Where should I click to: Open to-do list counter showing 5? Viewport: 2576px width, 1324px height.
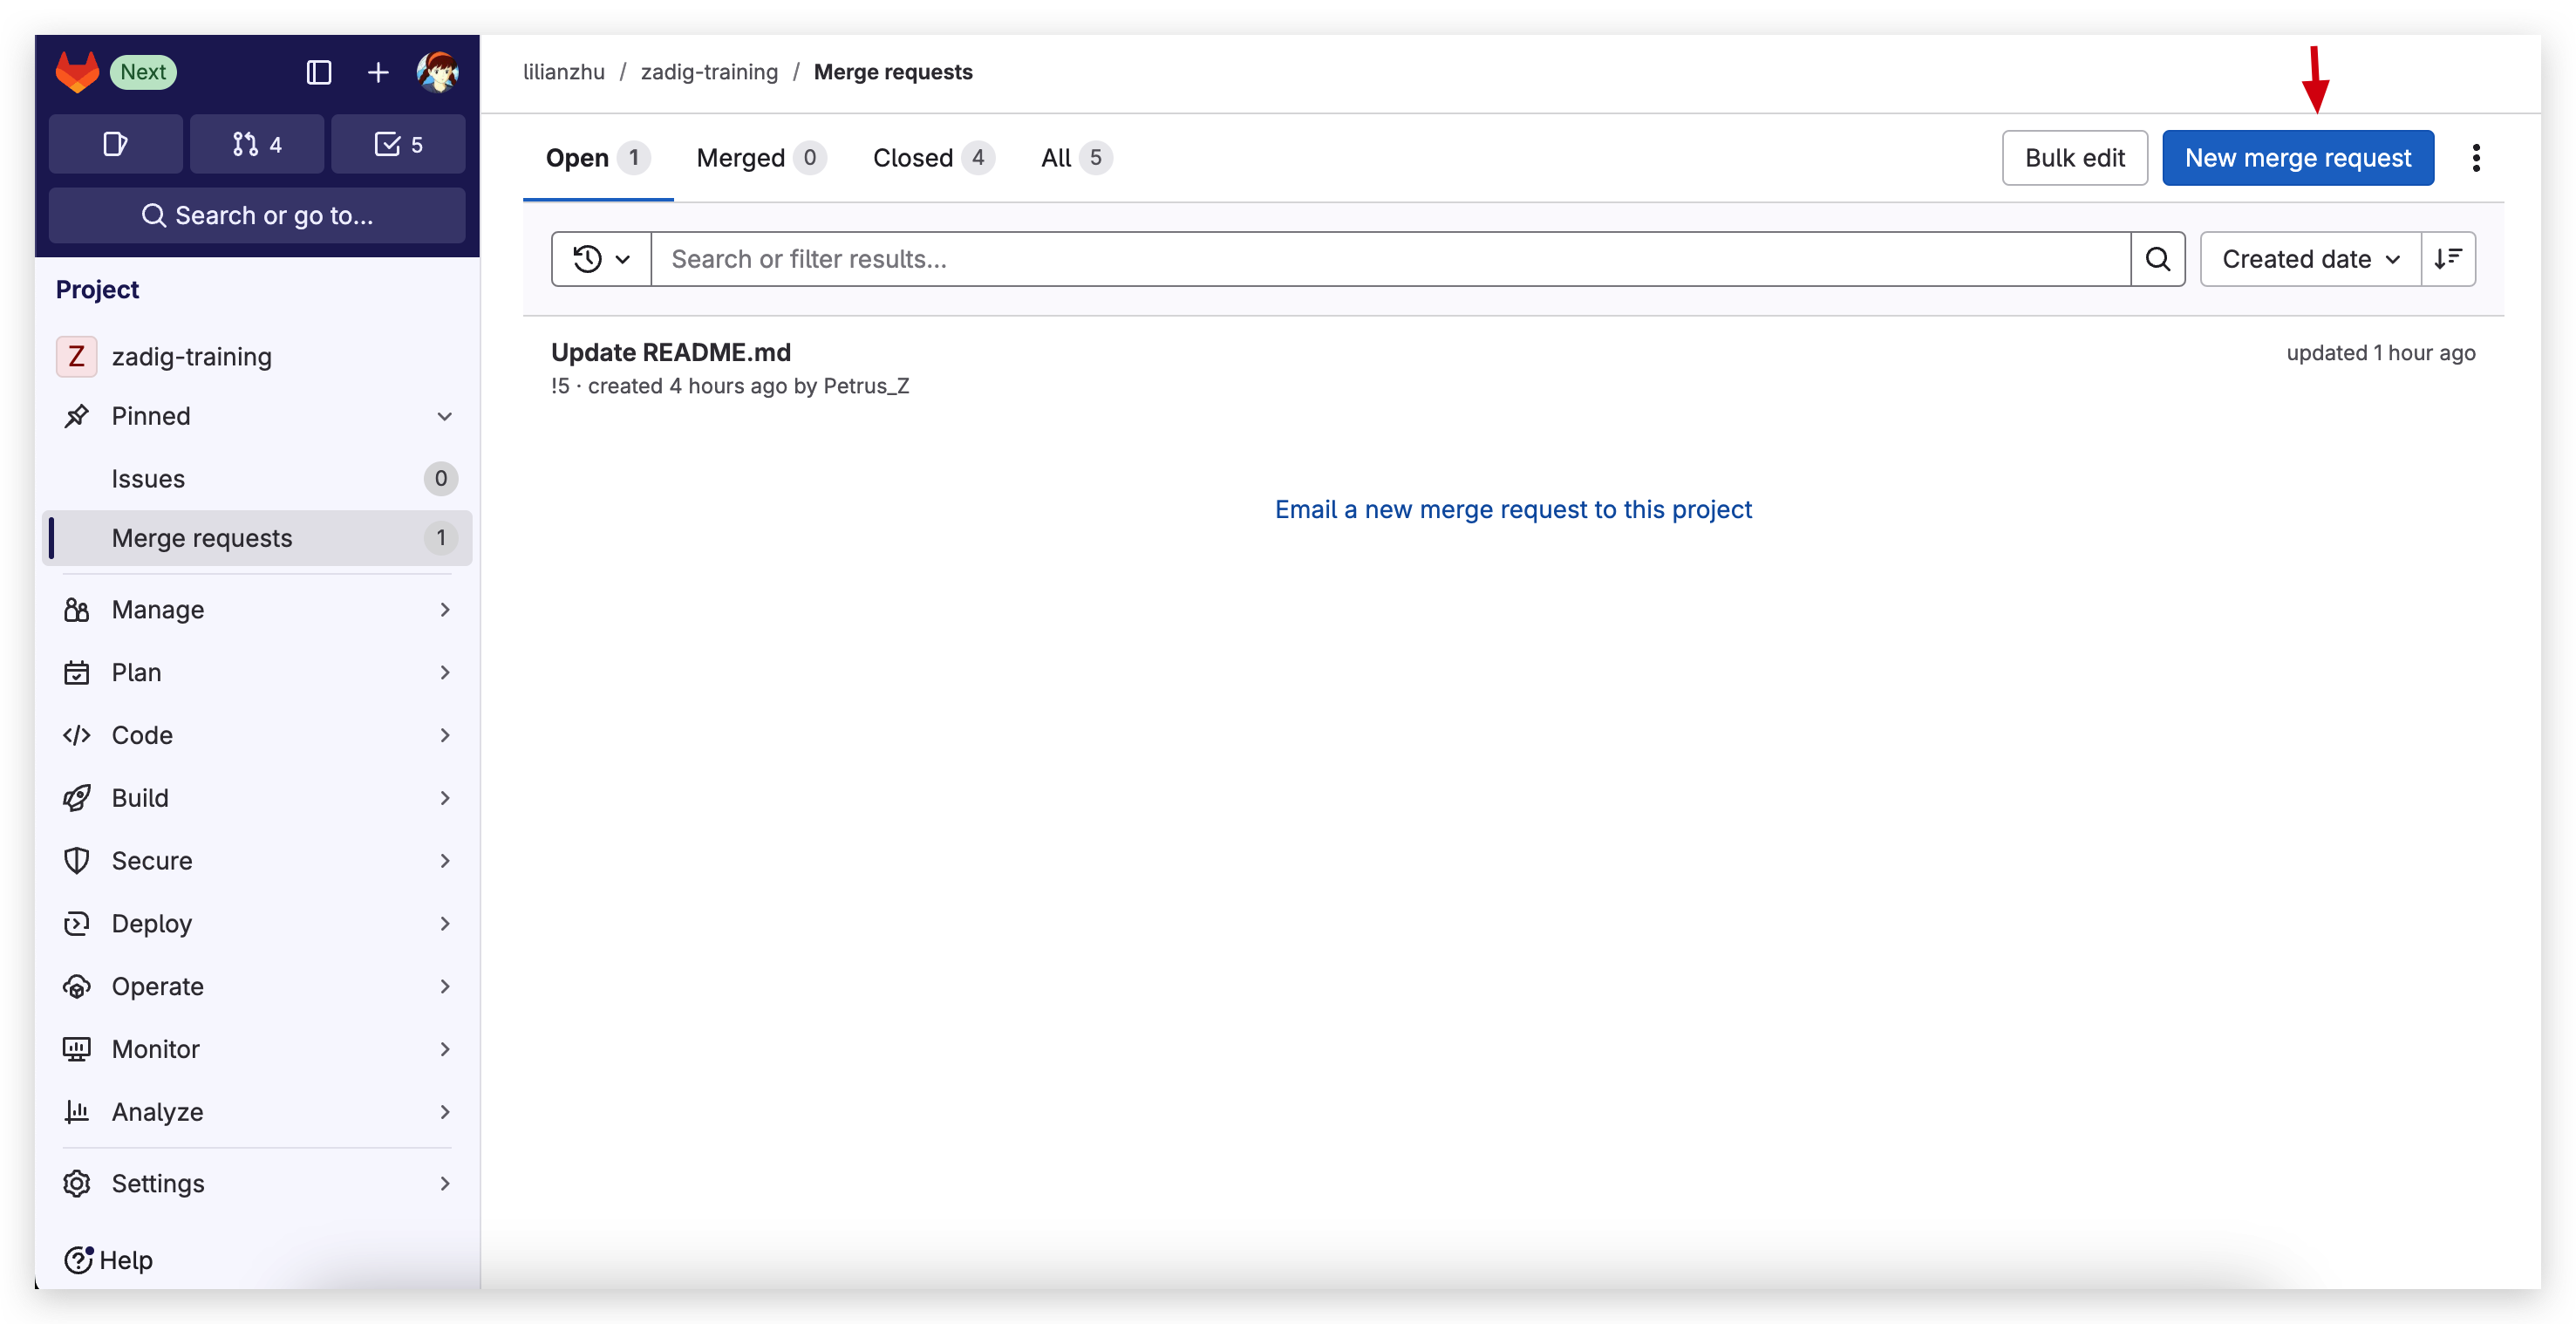click(398, 144)
